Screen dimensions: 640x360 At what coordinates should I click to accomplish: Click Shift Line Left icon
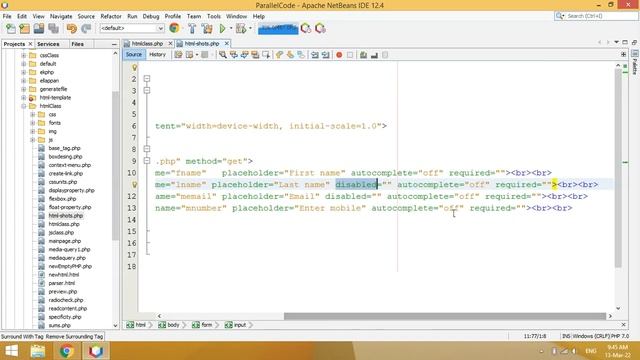point(315,55)
